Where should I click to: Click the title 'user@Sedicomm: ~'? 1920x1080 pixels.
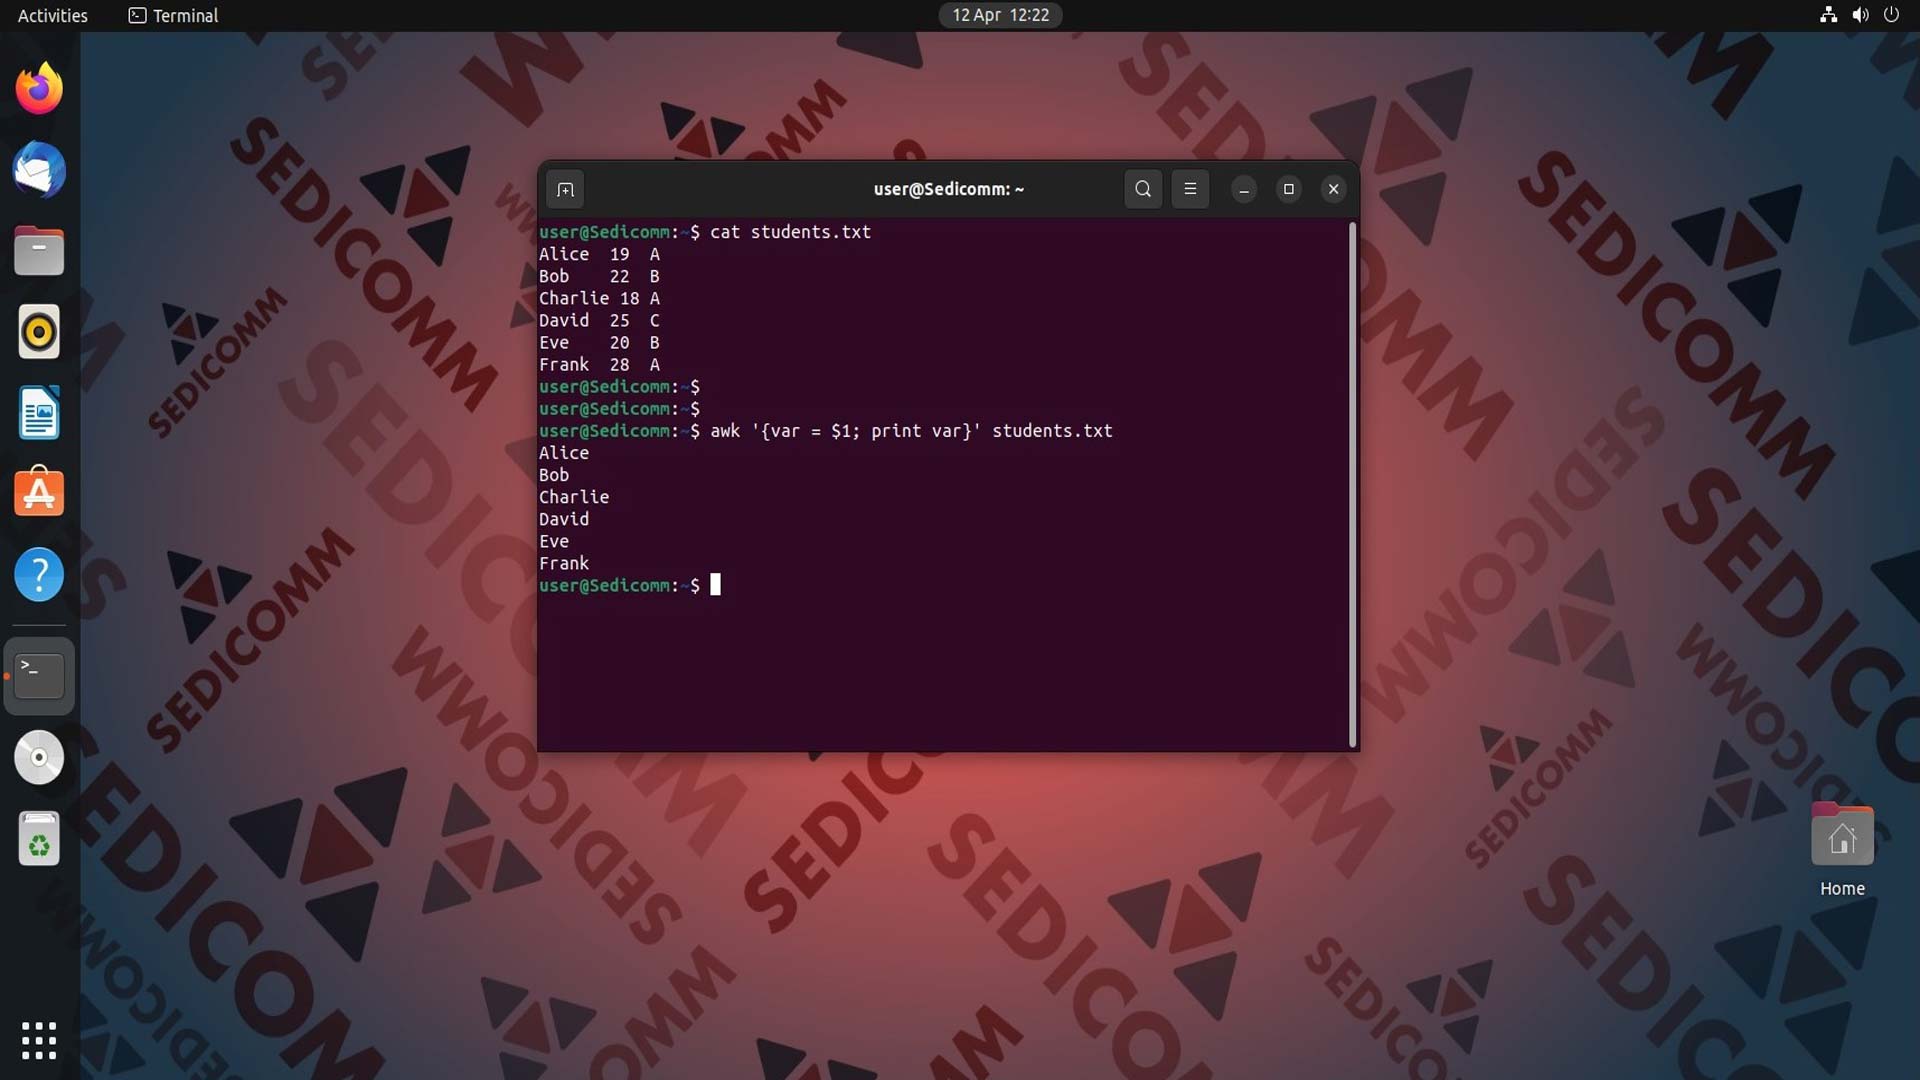click(x=949, y=189)
